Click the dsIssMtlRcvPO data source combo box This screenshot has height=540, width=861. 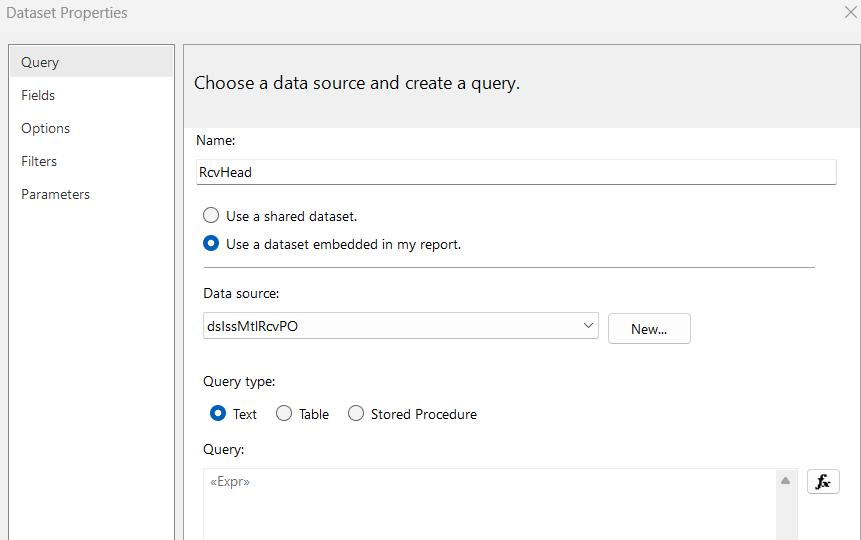point(390,327)
